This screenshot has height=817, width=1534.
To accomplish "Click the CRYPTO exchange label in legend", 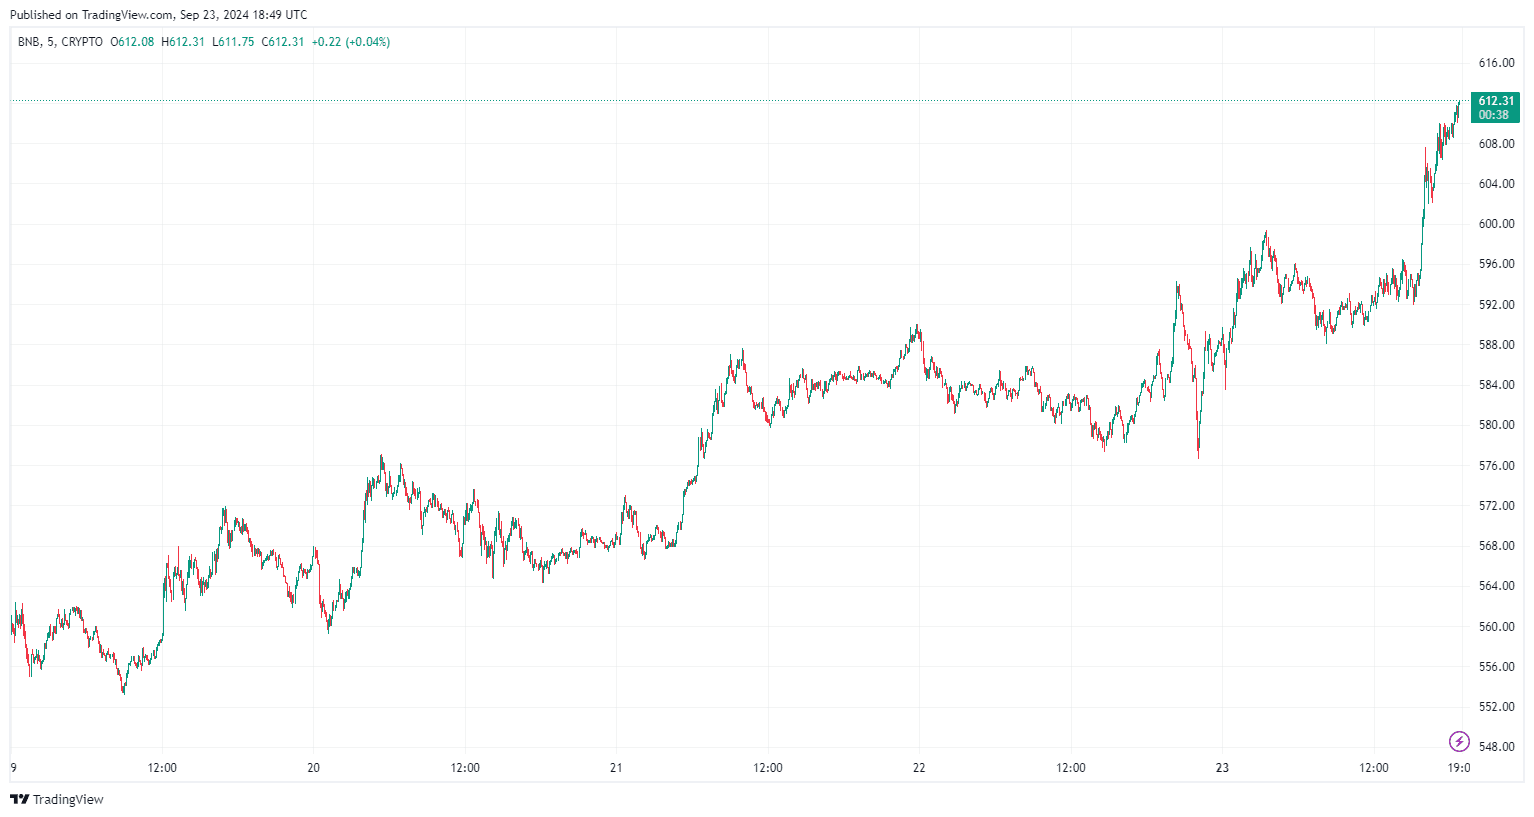I will pos(82,42).
